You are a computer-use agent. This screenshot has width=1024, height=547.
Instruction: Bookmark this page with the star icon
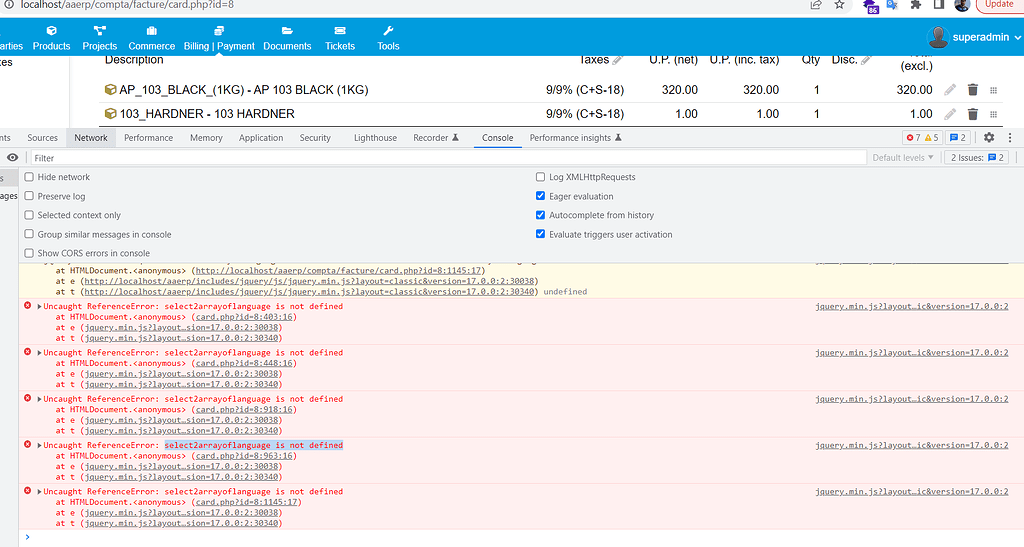click(840, 5)
